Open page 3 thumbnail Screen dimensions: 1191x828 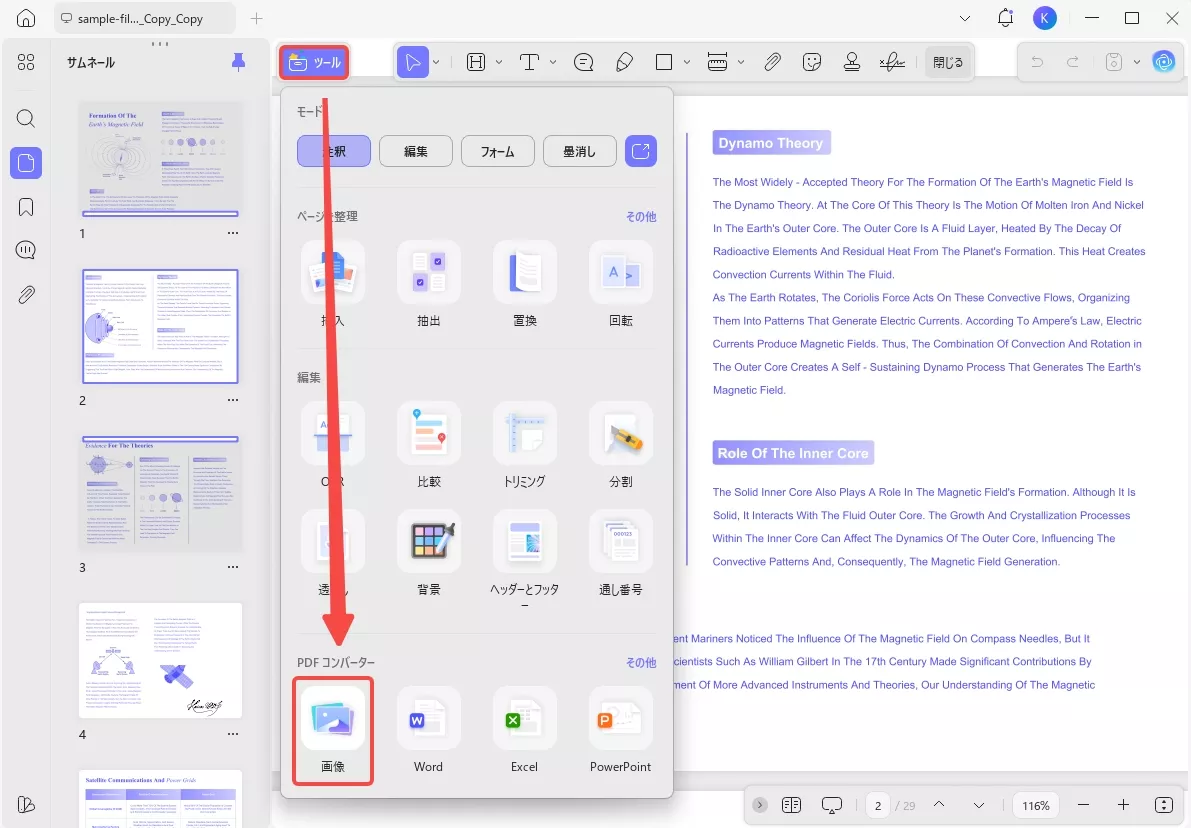160,494
